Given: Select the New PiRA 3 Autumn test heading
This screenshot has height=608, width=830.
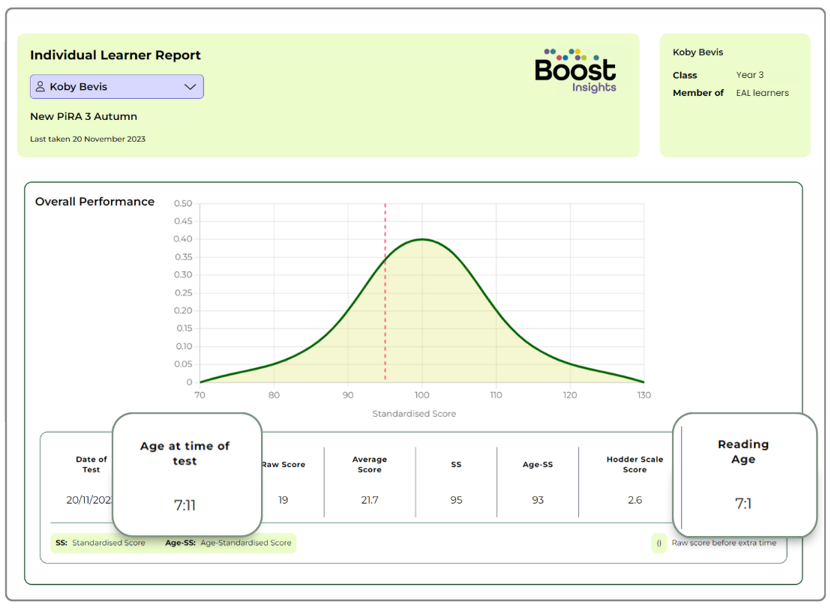Looking at the screenshot, I should pos(84,117).
